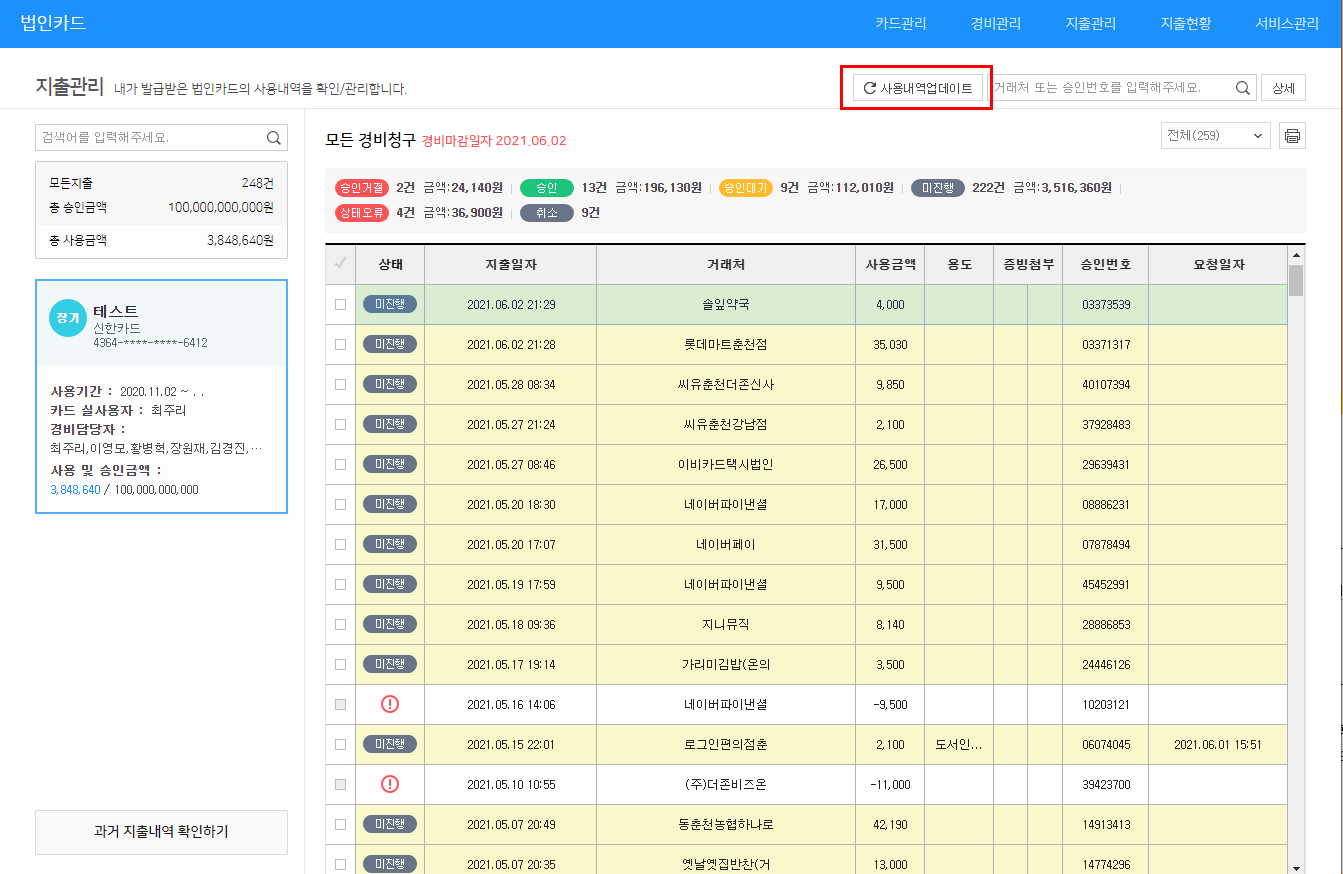Sort the table by the 지출일자 column header
The width and height of the screenshot is (1343, 874).
[x=510, y=265]
